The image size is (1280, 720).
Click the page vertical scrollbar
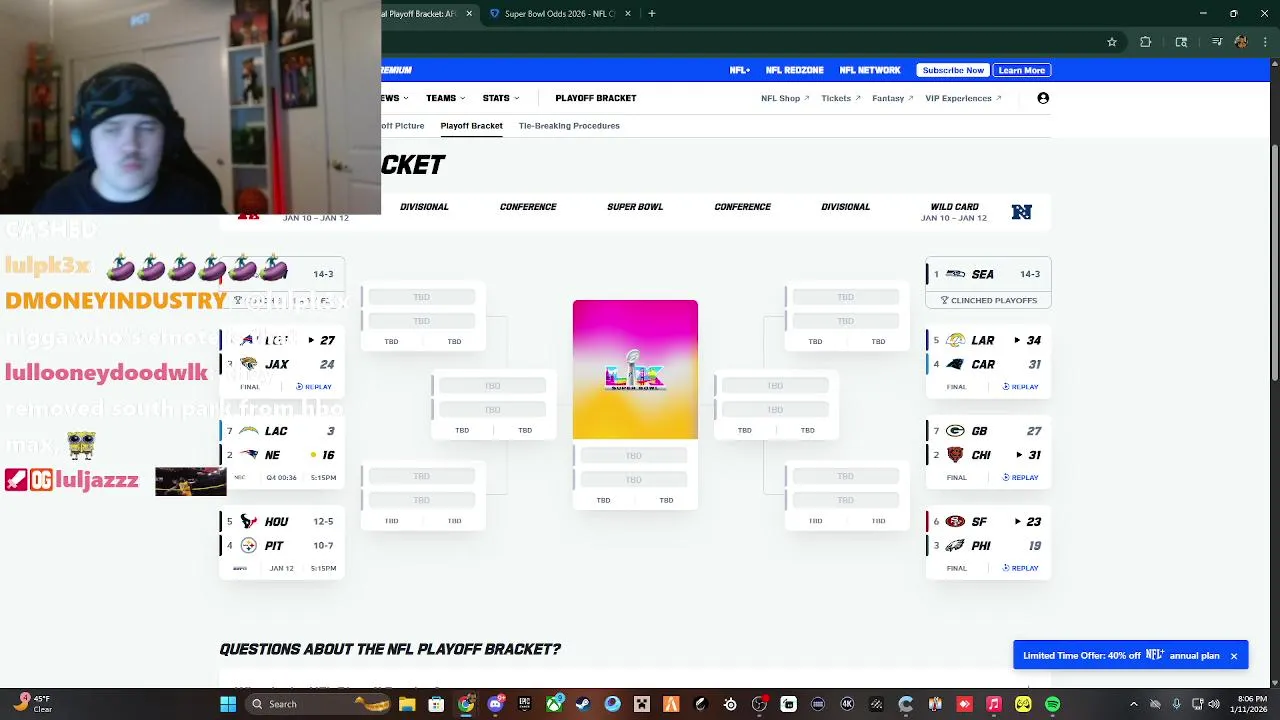point(1275,263)
